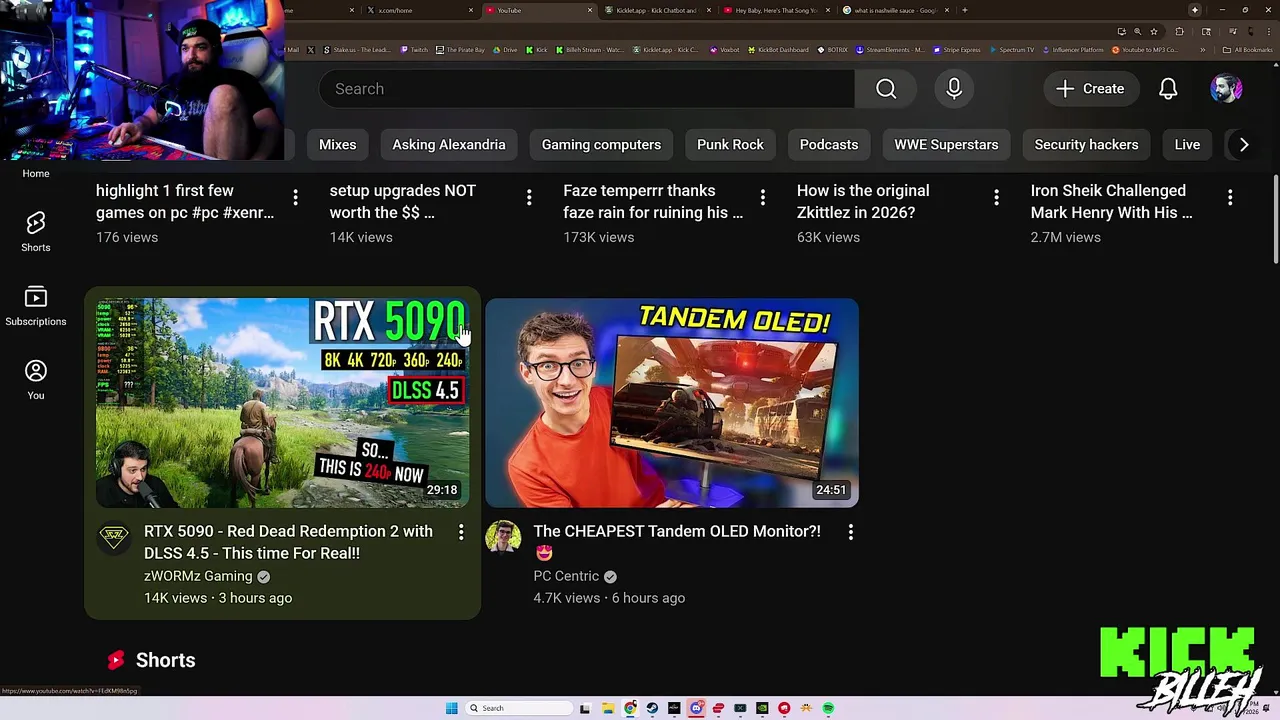The width and height of the screenshot is (1280, 720).
Task: Open BOTRIX bookmark
Action: point(832,49)
